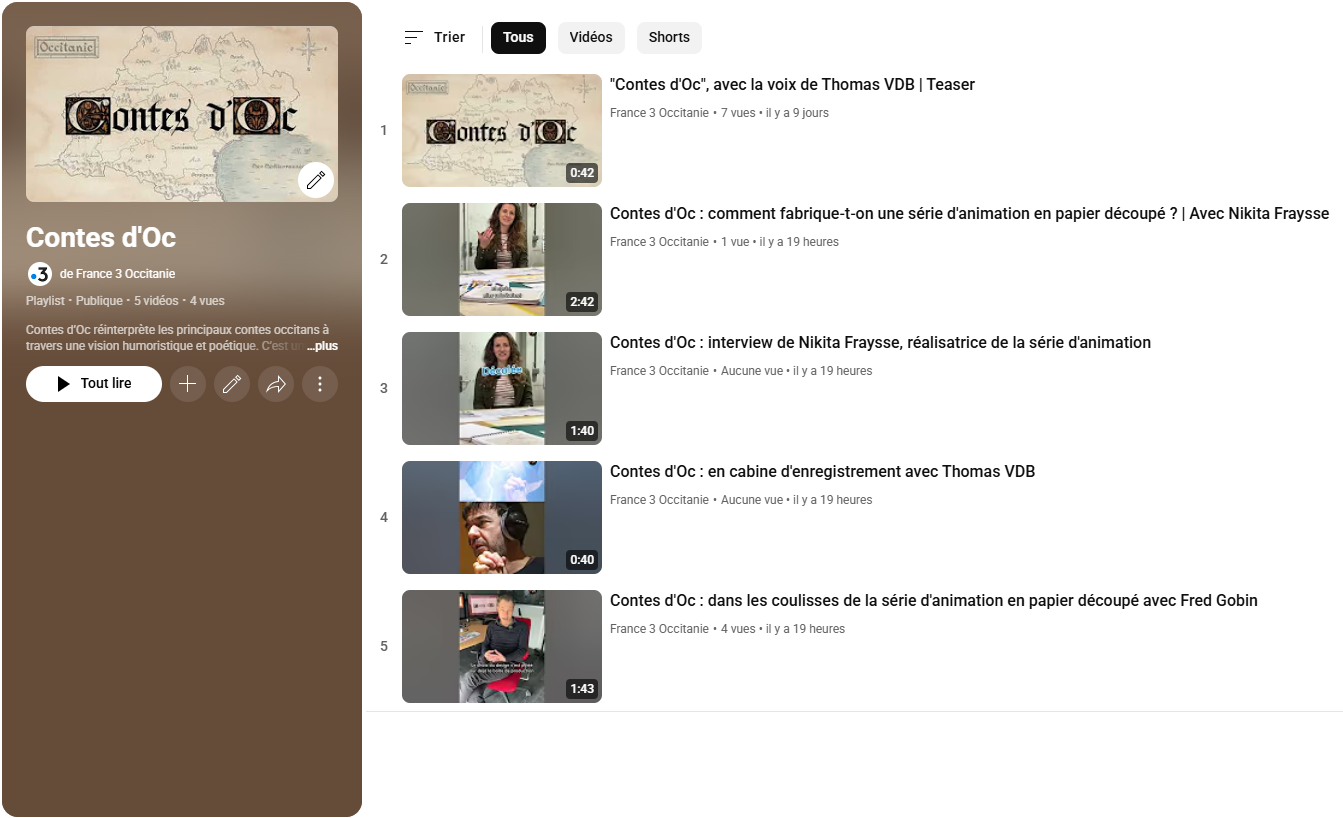Select the Tous filter chip

click(518, 37)
